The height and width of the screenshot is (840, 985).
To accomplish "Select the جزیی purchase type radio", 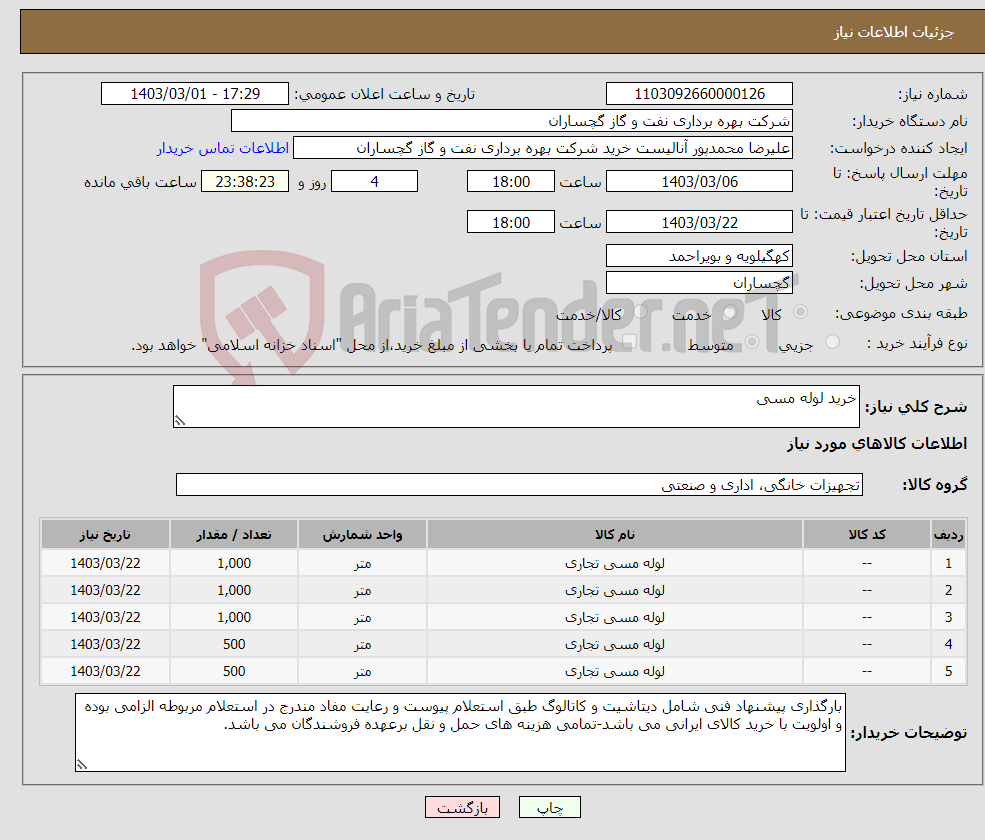I will tap(832, 342).
